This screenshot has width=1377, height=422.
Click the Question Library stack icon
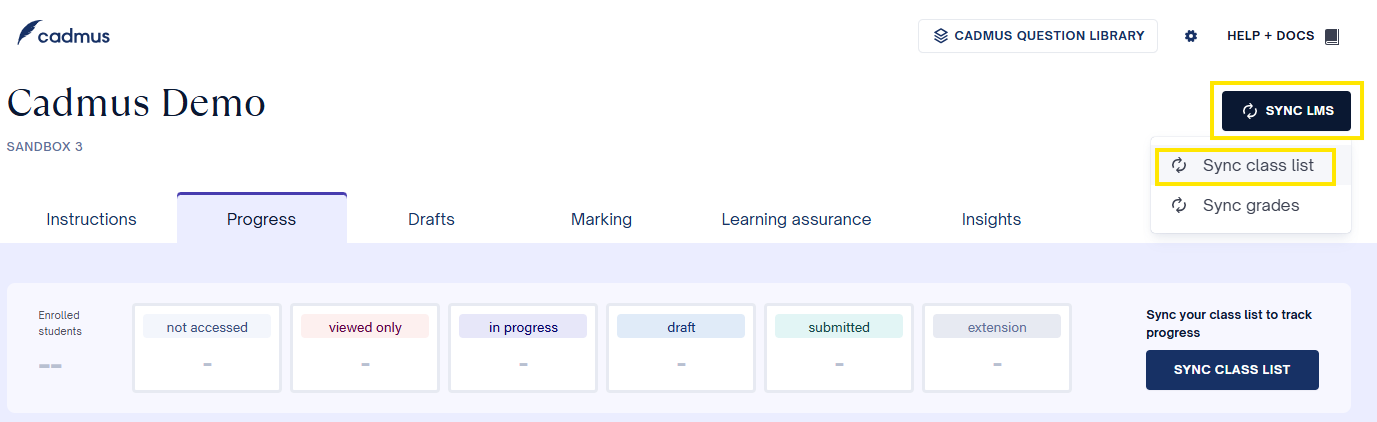[940, 36]
